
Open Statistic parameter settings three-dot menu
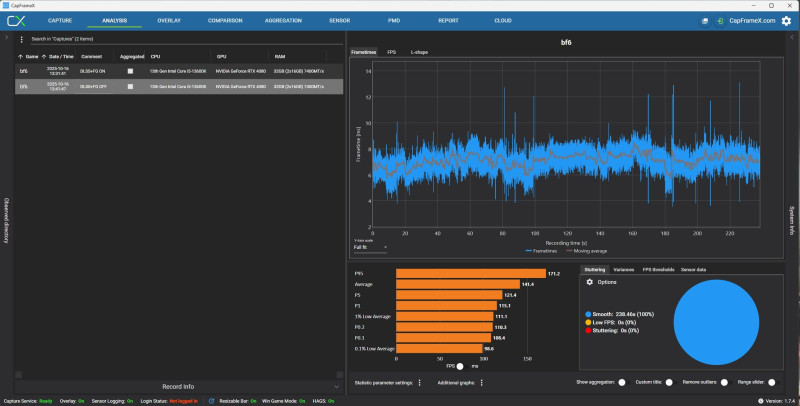click(x=419, y=382)
